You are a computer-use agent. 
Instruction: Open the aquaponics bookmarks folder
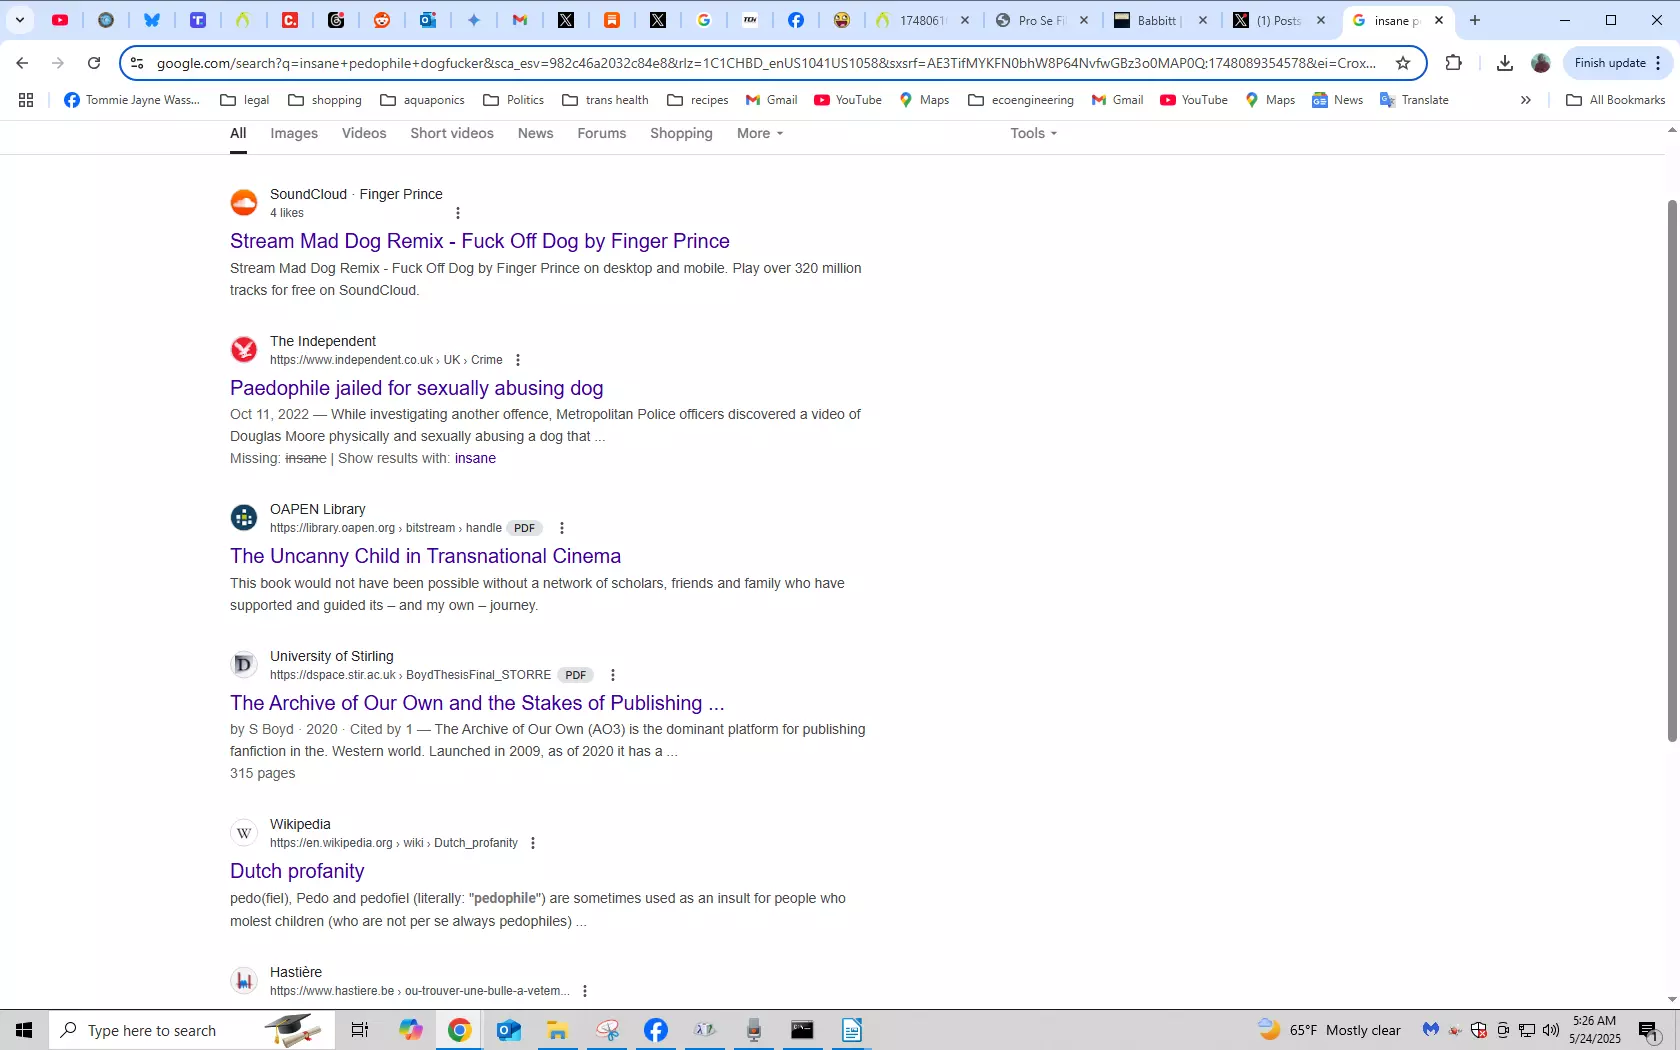click(423, 100)
